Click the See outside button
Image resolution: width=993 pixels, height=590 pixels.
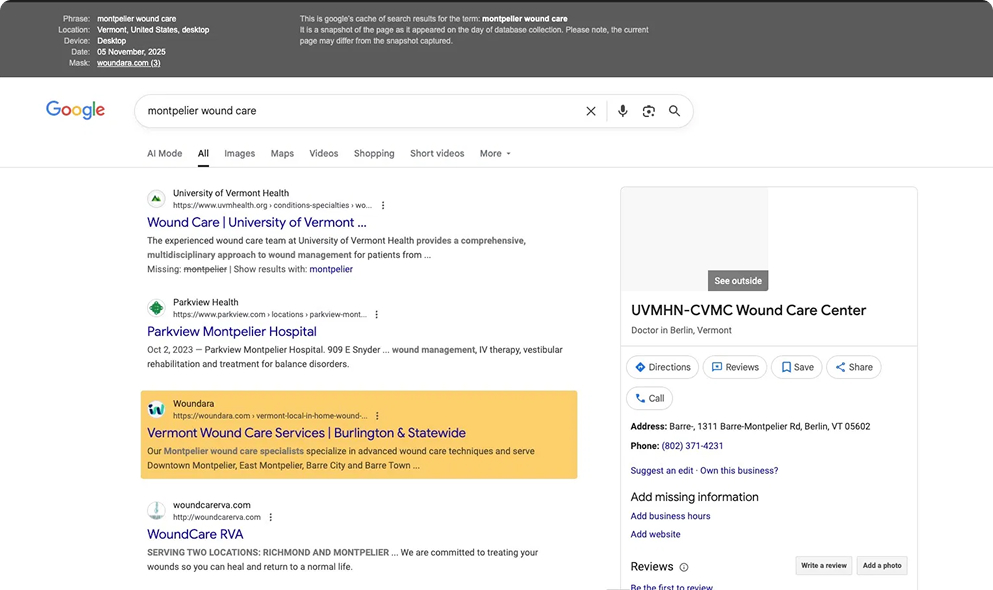point(738,280)
